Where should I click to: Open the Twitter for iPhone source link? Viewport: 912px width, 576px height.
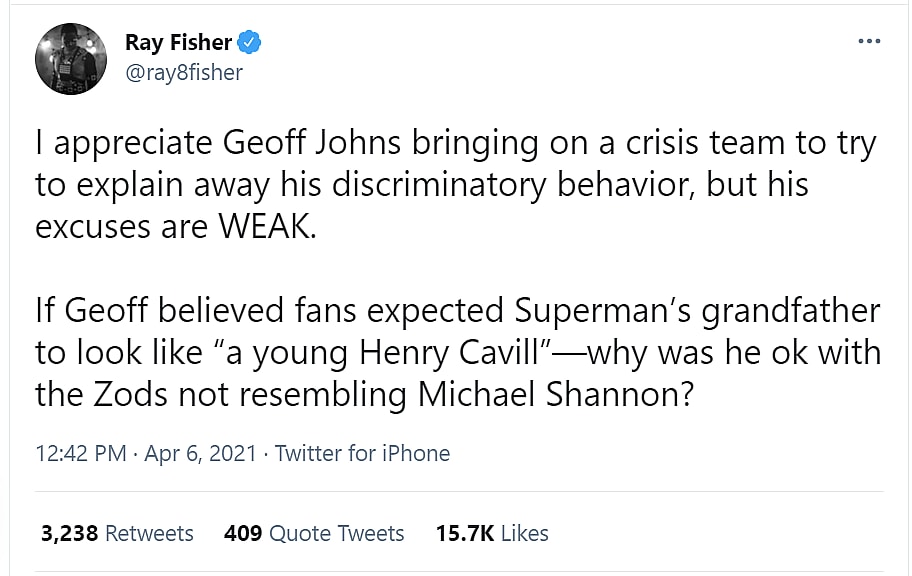pos(362,453)
